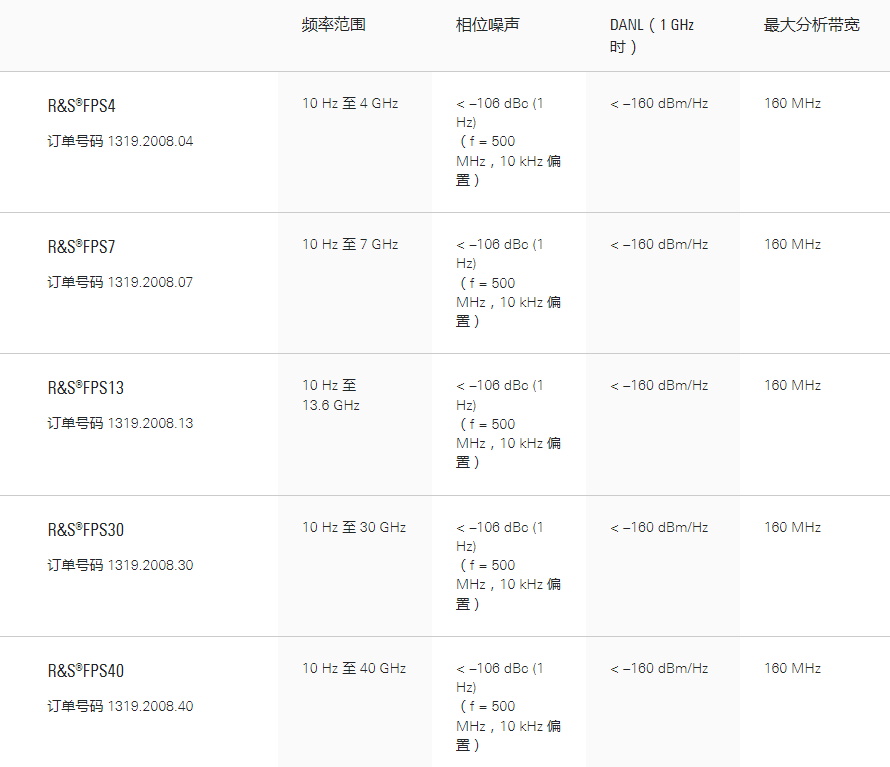The height and width of the screenshot is (767, 890).
Task: Go to the R&S FPS40 product
Action: (x=86, y=670)
